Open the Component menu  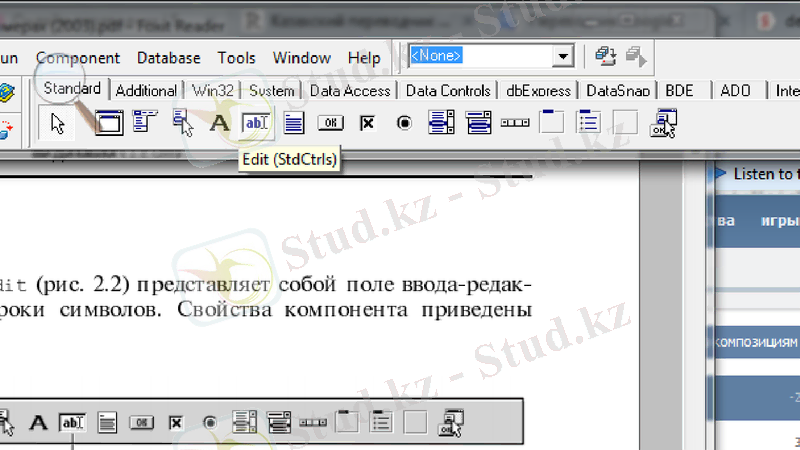click(78, 58)
